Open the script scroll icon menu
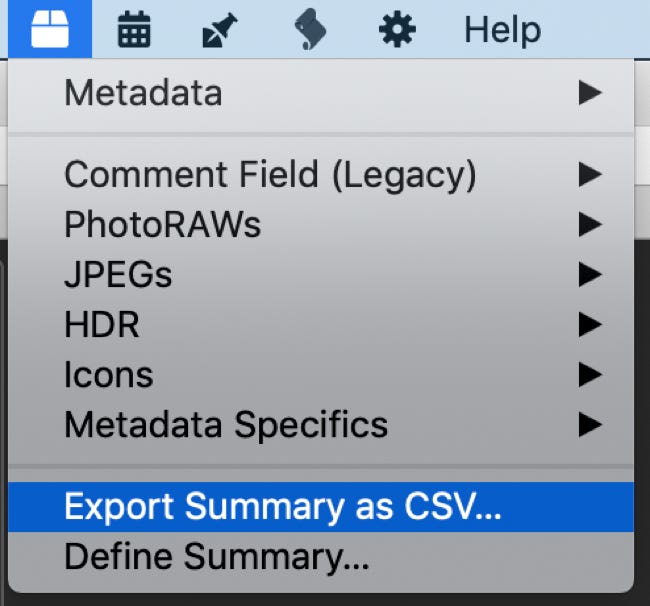This screenshot has width=650, height=606. [310, 30]
